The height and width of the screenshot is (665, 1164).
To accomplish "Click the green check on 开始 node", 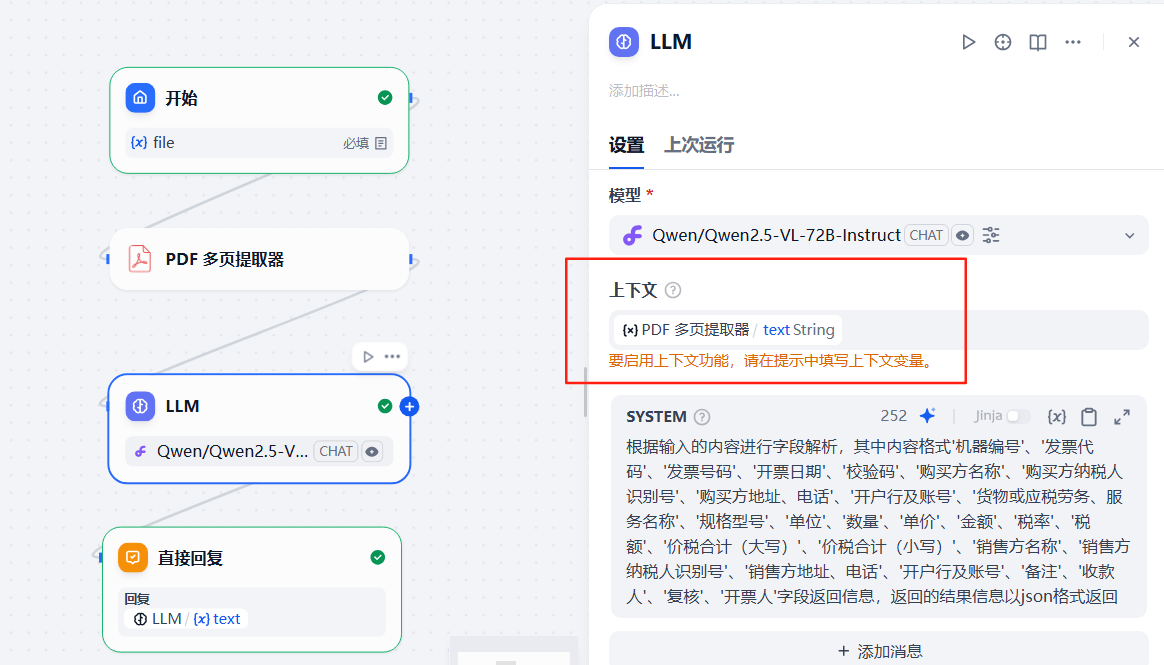I will (x=385, y=98).
